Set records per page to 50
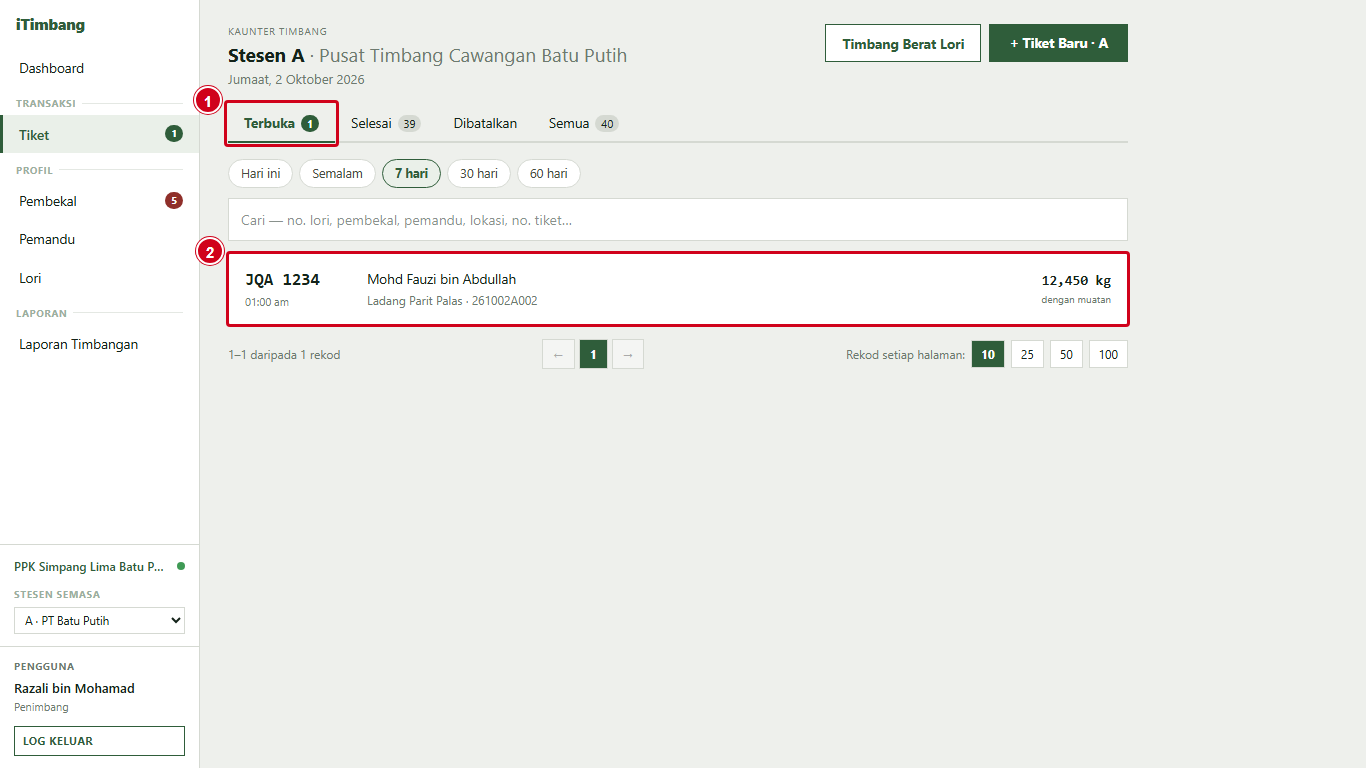 tap(1066, 354)
